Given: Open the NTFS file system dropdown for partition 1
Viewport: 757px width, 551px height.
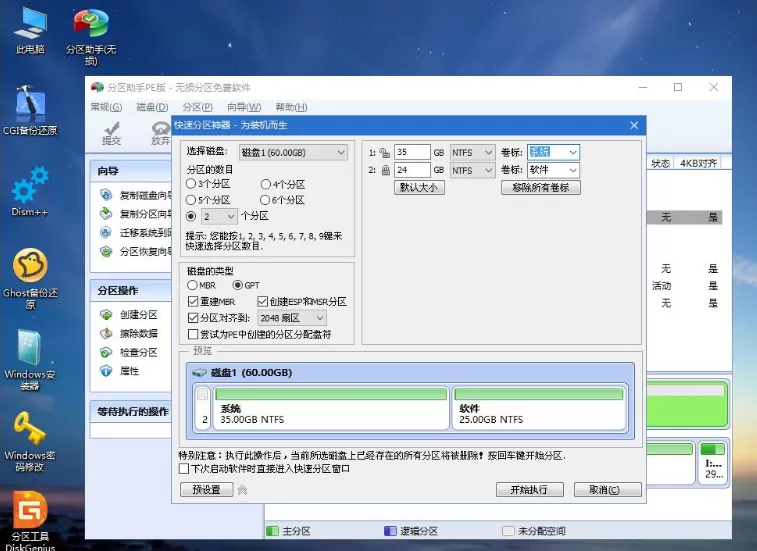Looking at the screenshot, I should [x=472, y=153].
